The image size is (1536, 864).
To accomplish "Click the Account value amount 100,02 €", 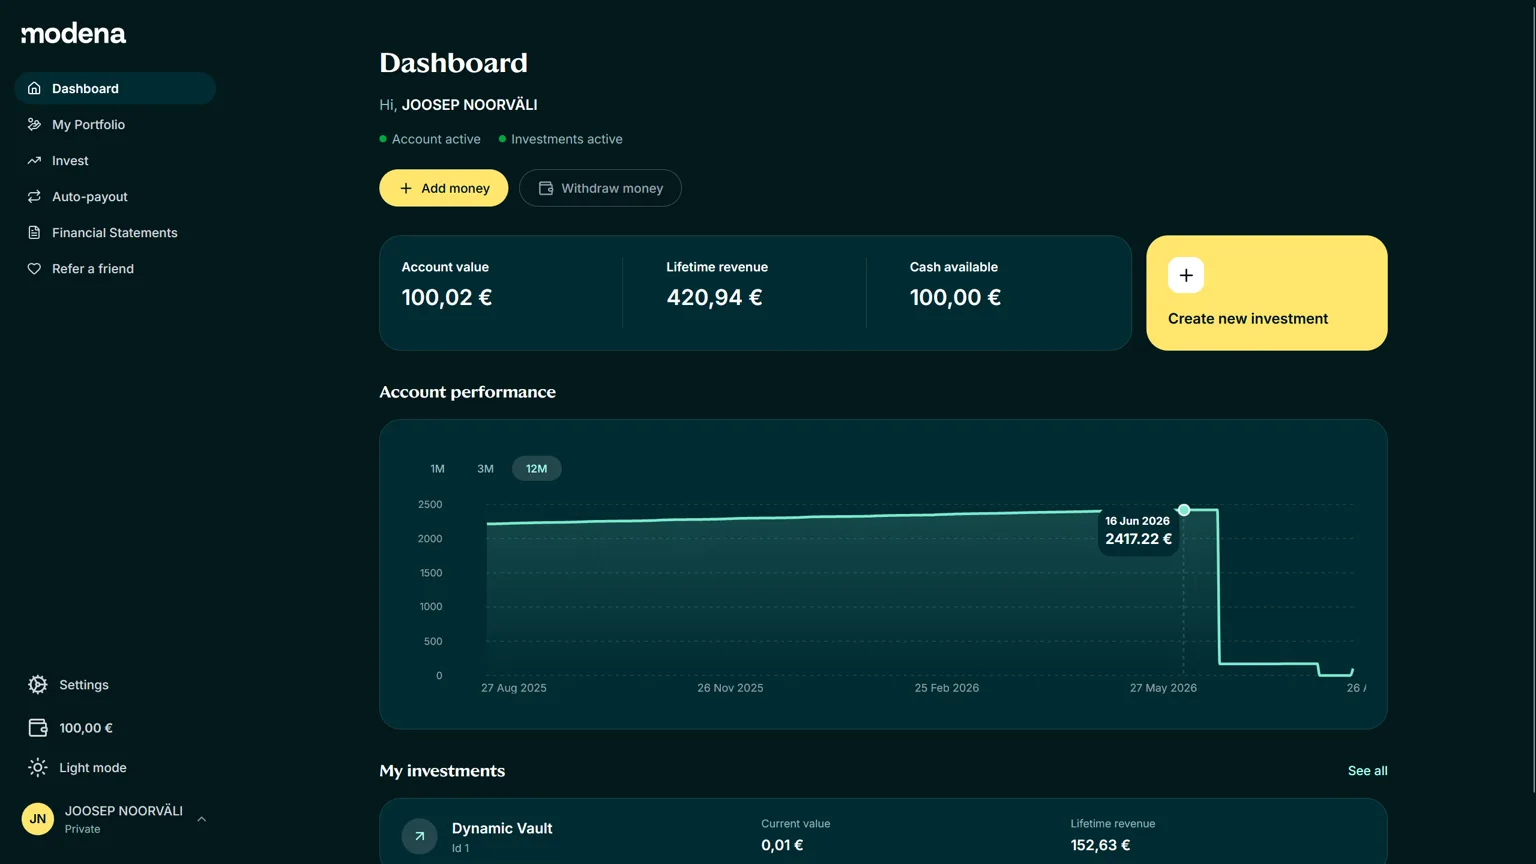I will click(447, 297).
